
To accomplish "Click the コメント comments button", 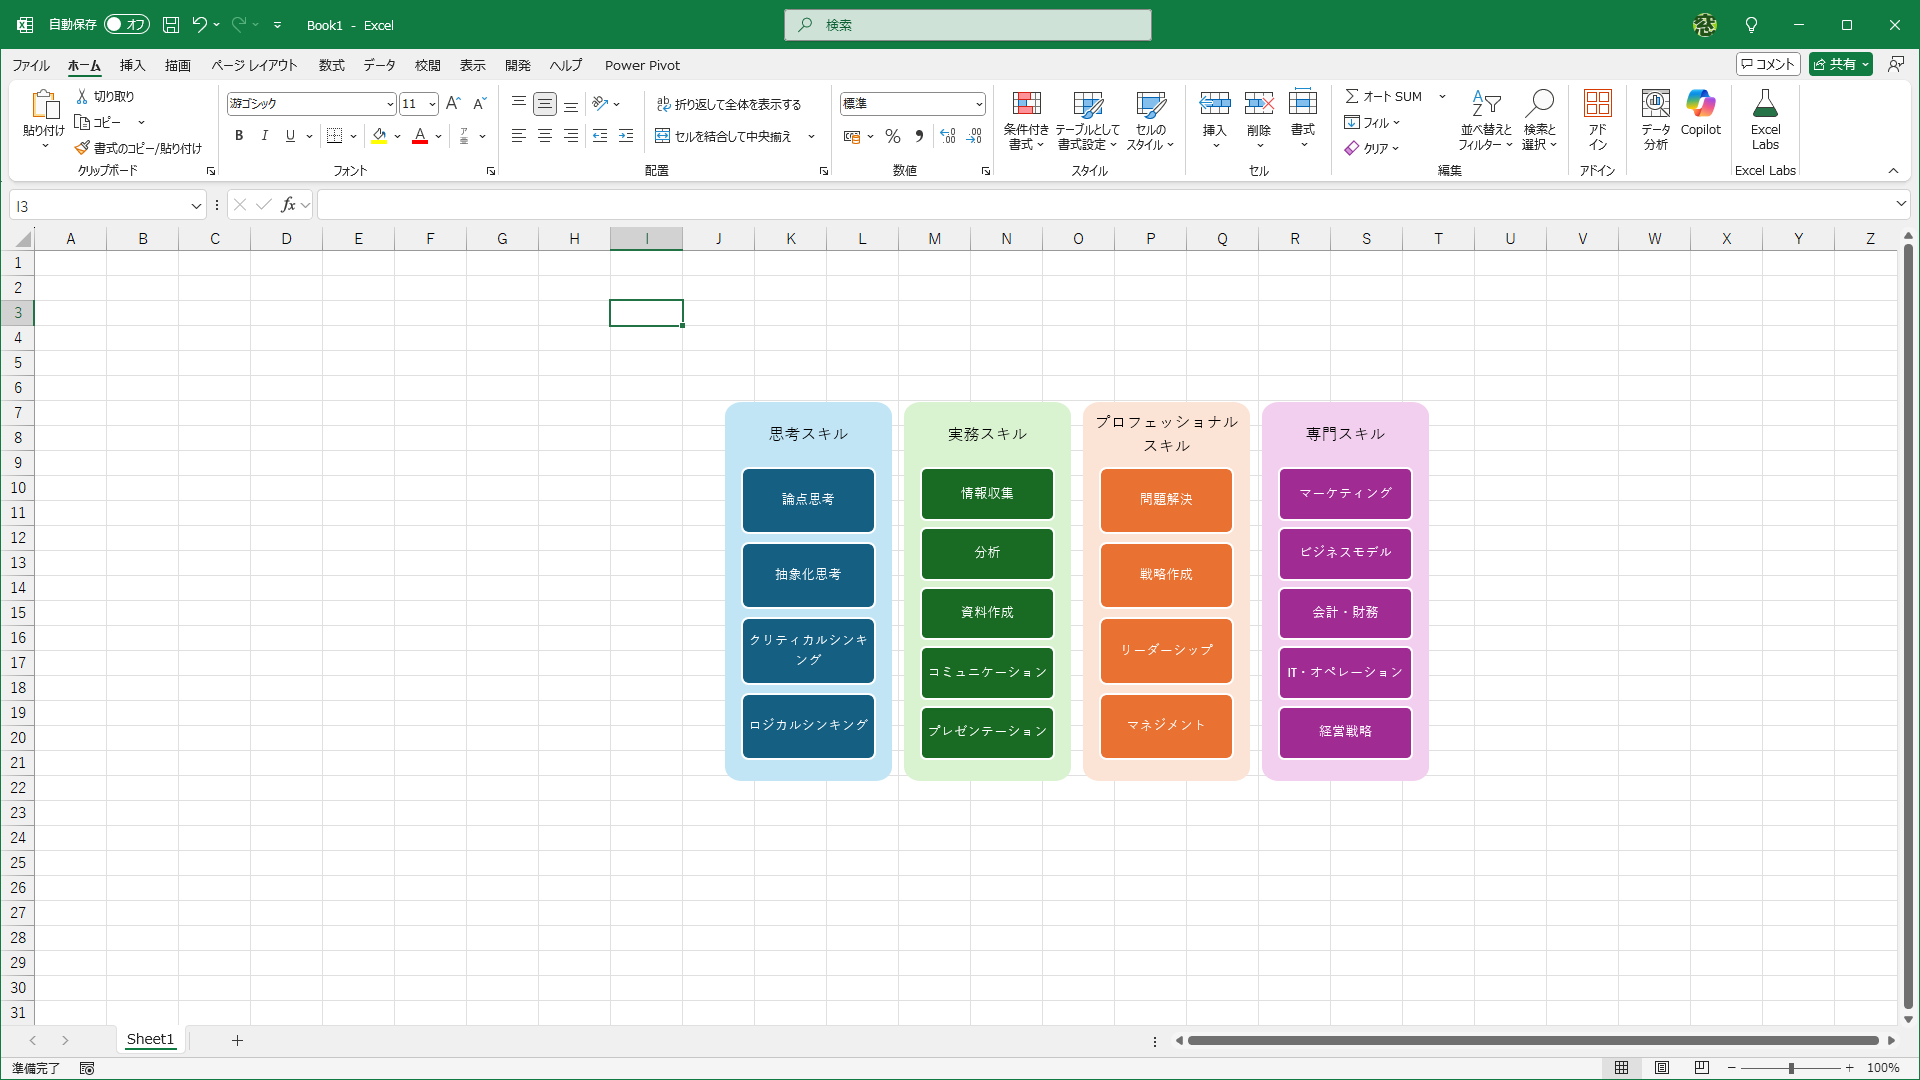I will 1768,64.
